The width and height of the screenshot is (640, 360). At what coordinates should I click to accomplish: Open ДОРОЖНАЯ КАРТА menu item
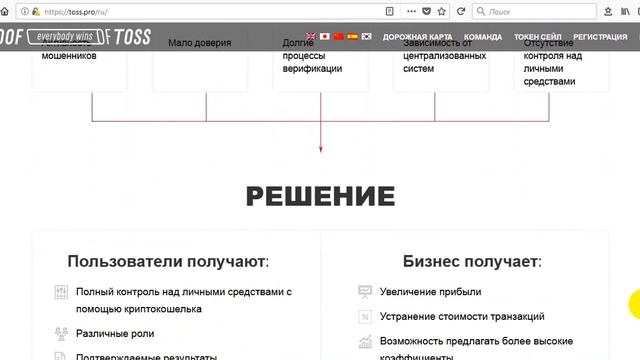coord(417,37)
